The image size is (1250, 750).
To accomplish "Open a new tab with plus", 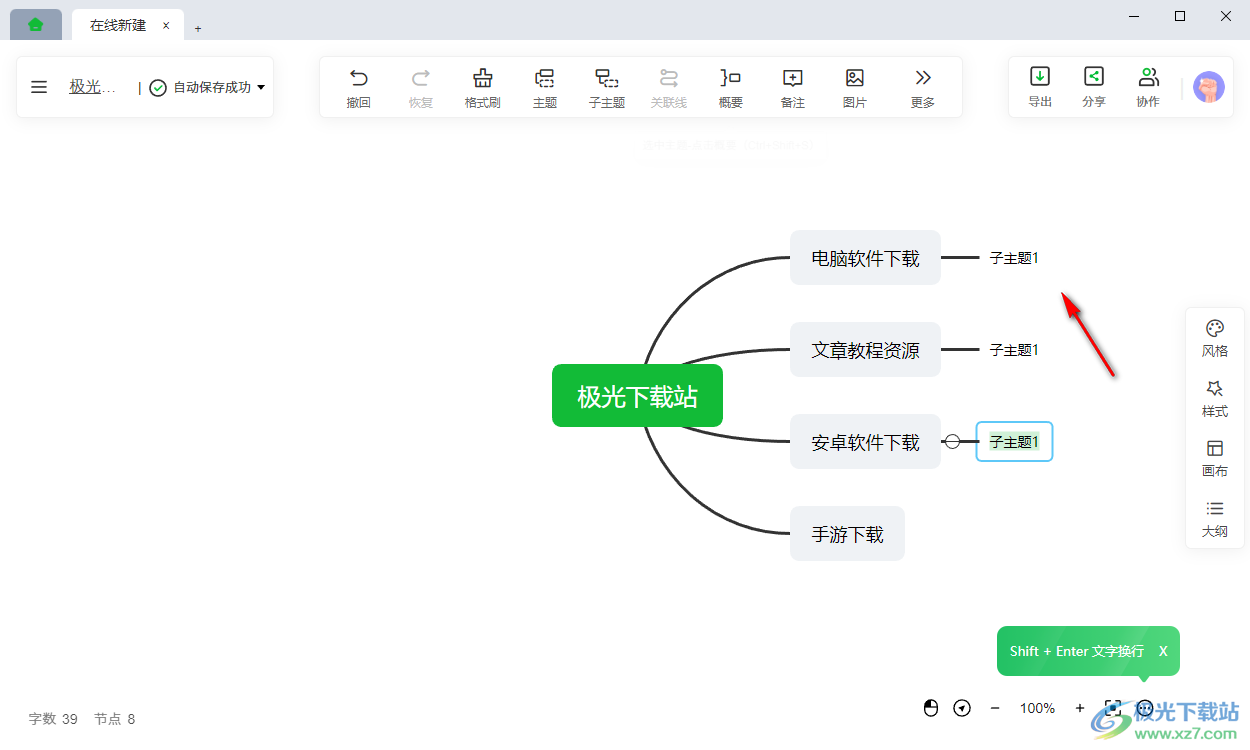I will tap(198, 28).
